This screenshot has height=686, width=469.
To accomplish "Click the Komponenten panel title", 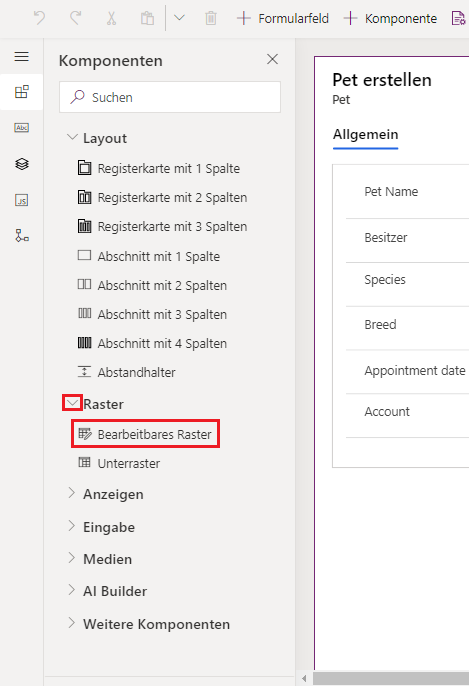I will pos(111,61).
